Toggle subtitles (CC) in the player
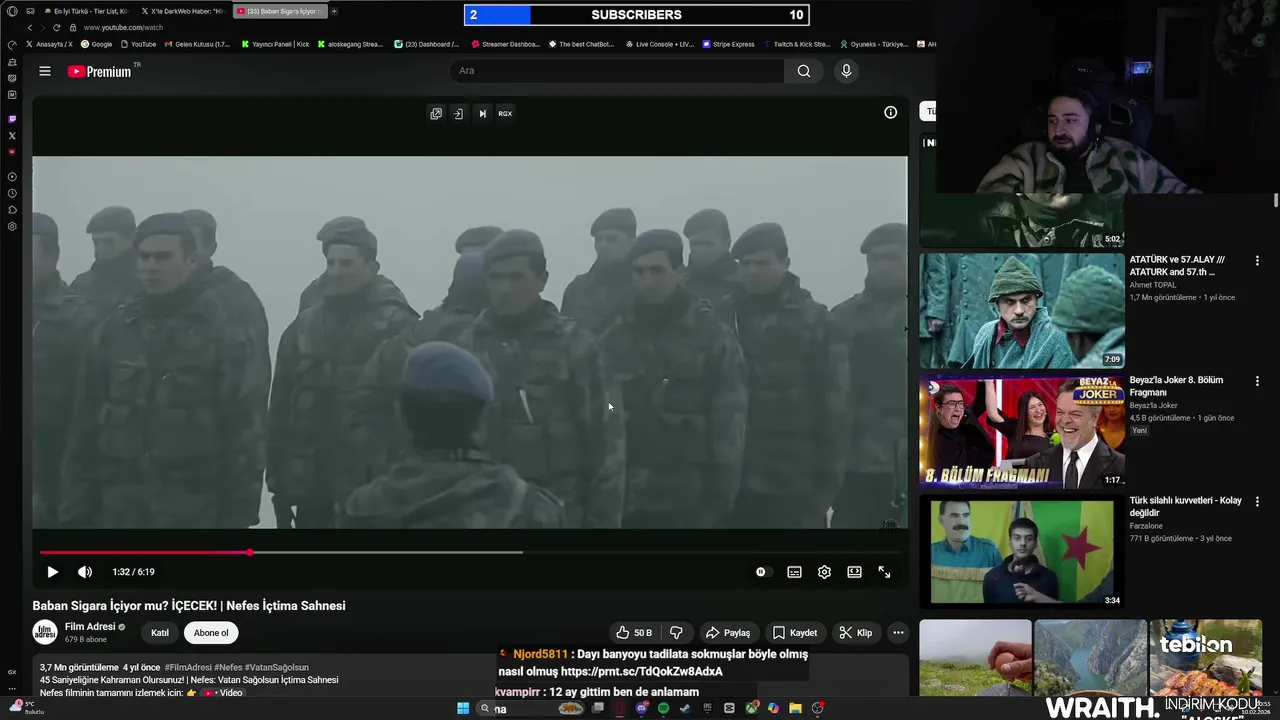This screenshot has height=720, width=1280. (794, 572)
